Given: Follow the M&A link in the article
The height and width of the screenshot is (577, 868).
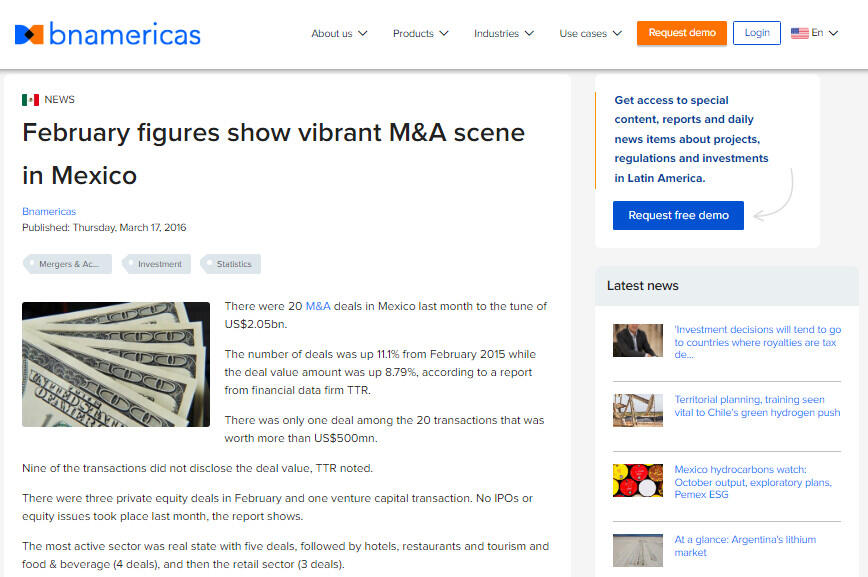Looking at the screenshot, I should pyautogui.click(x=317, y=306).
